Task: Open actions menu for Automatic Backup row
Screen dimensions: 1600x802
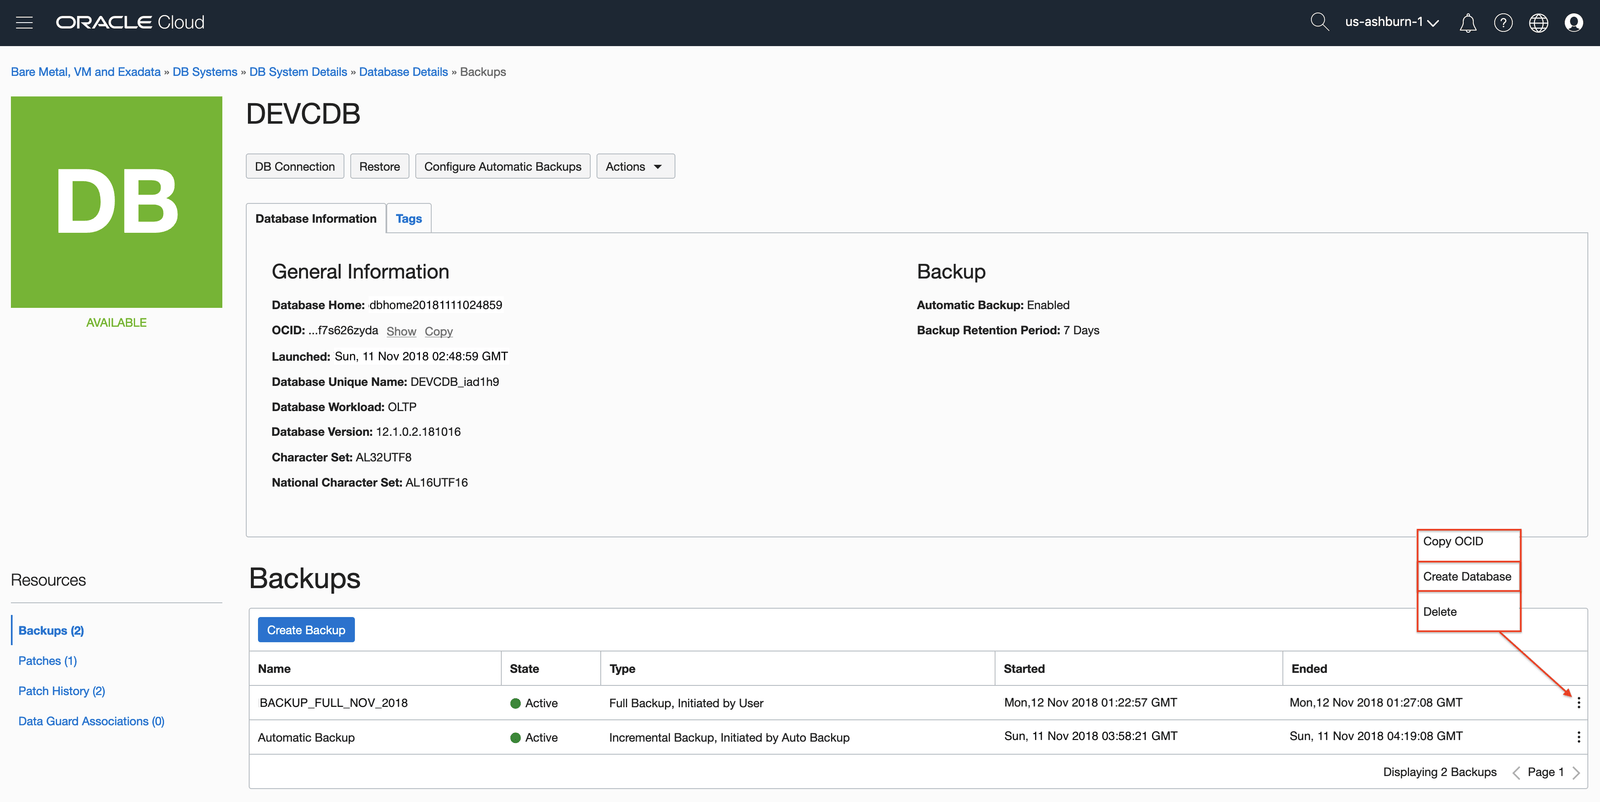Action: [1578, 737]
